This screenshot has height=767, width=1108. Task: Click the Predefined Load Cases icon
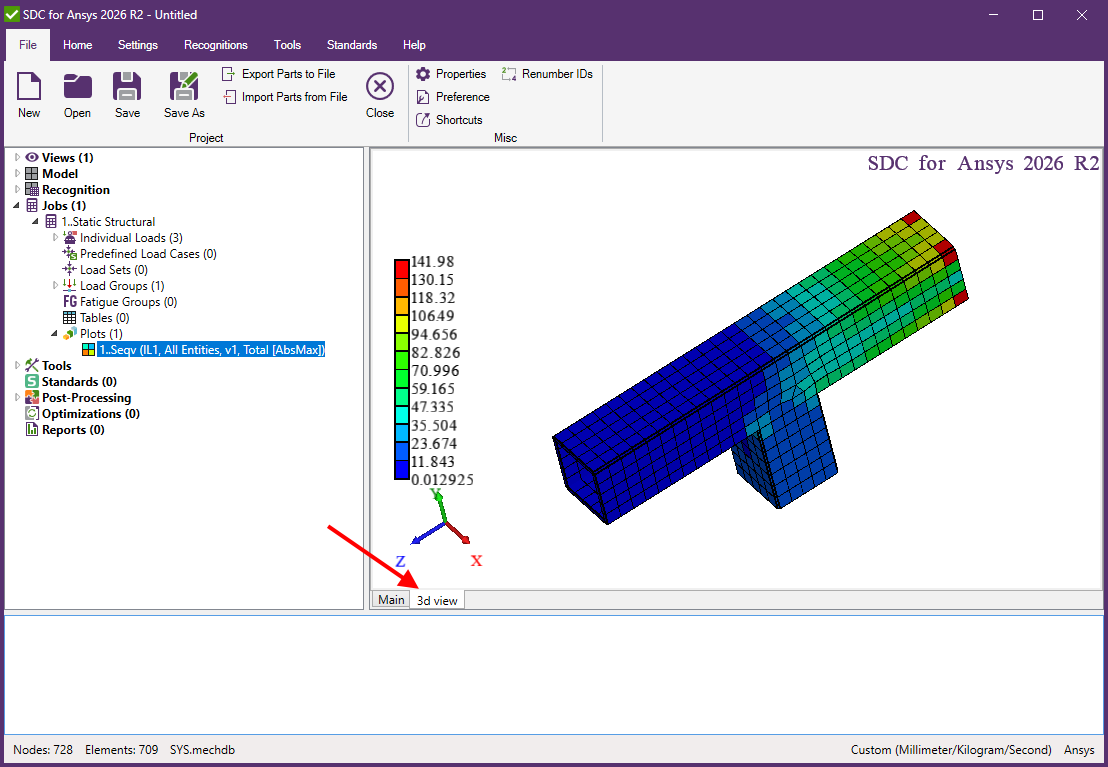pyautogui.click(x=69, y=254)
